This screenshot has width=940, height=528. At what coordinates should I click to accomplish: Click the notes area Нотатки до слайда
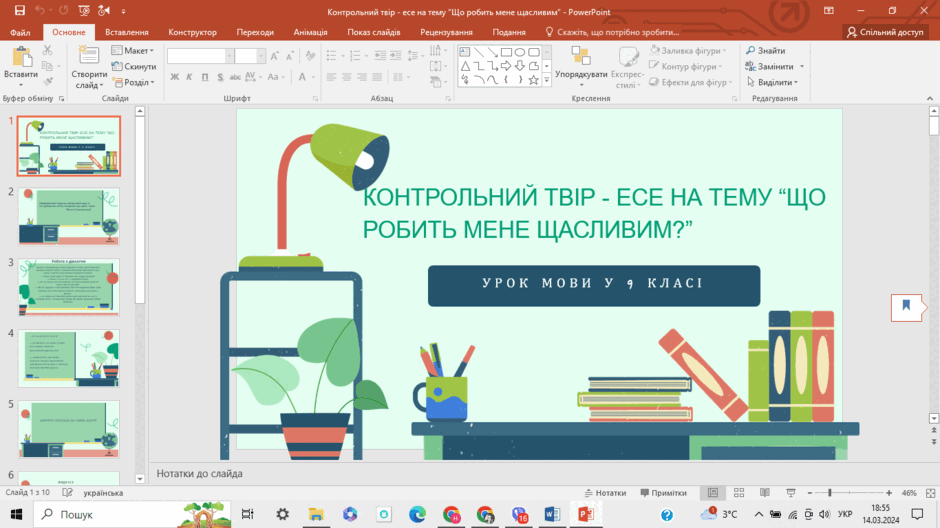coord(200,473)
